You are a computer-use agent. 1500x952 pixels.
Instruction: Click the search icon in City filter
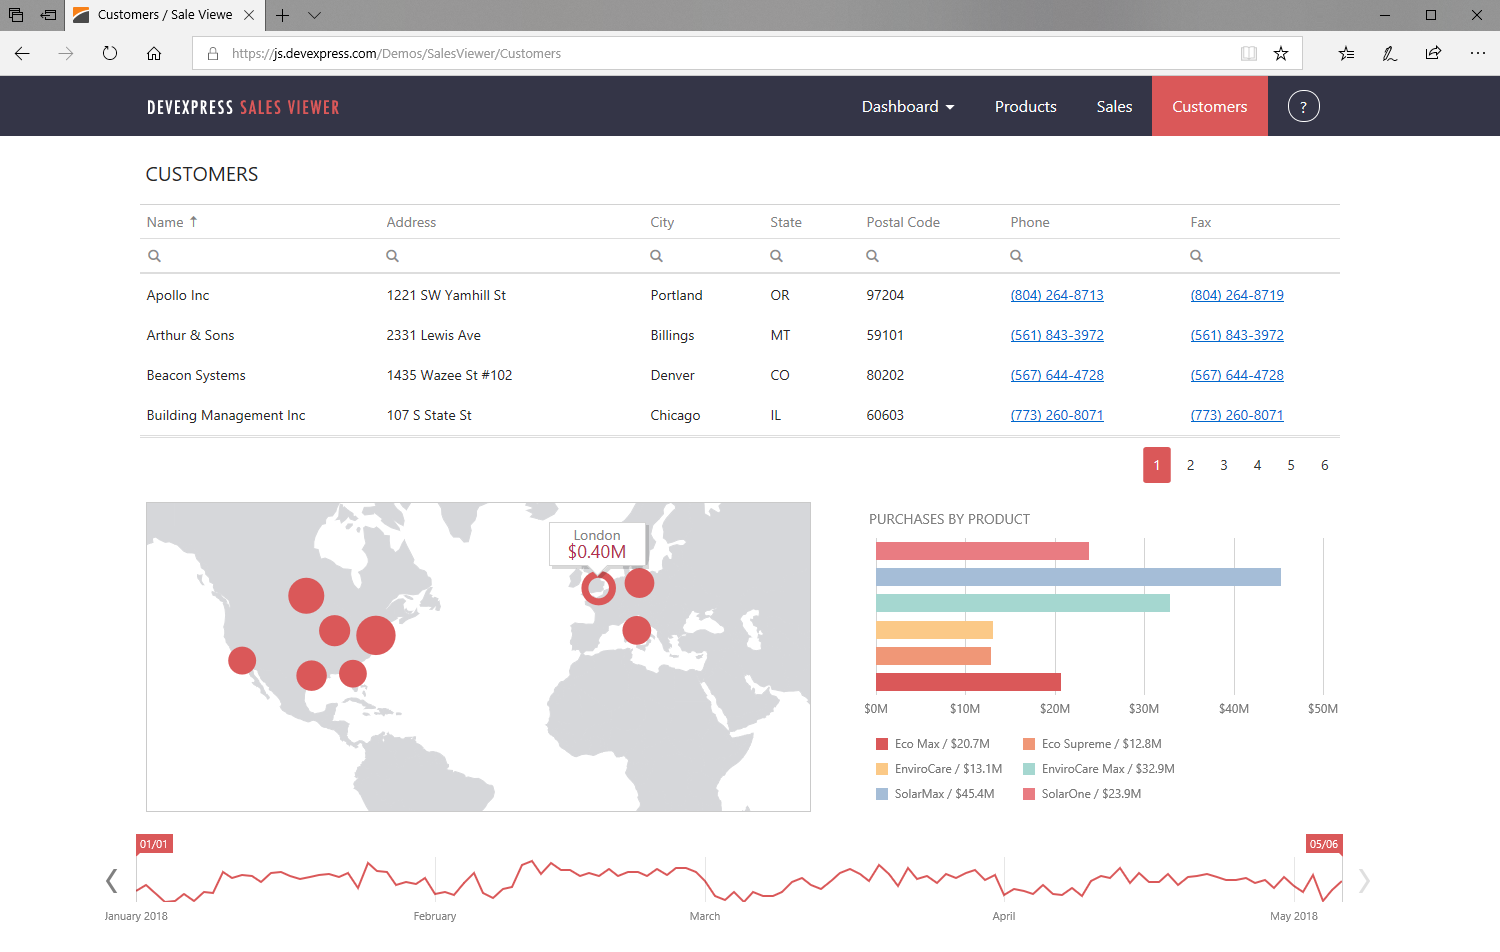[656, 256]
